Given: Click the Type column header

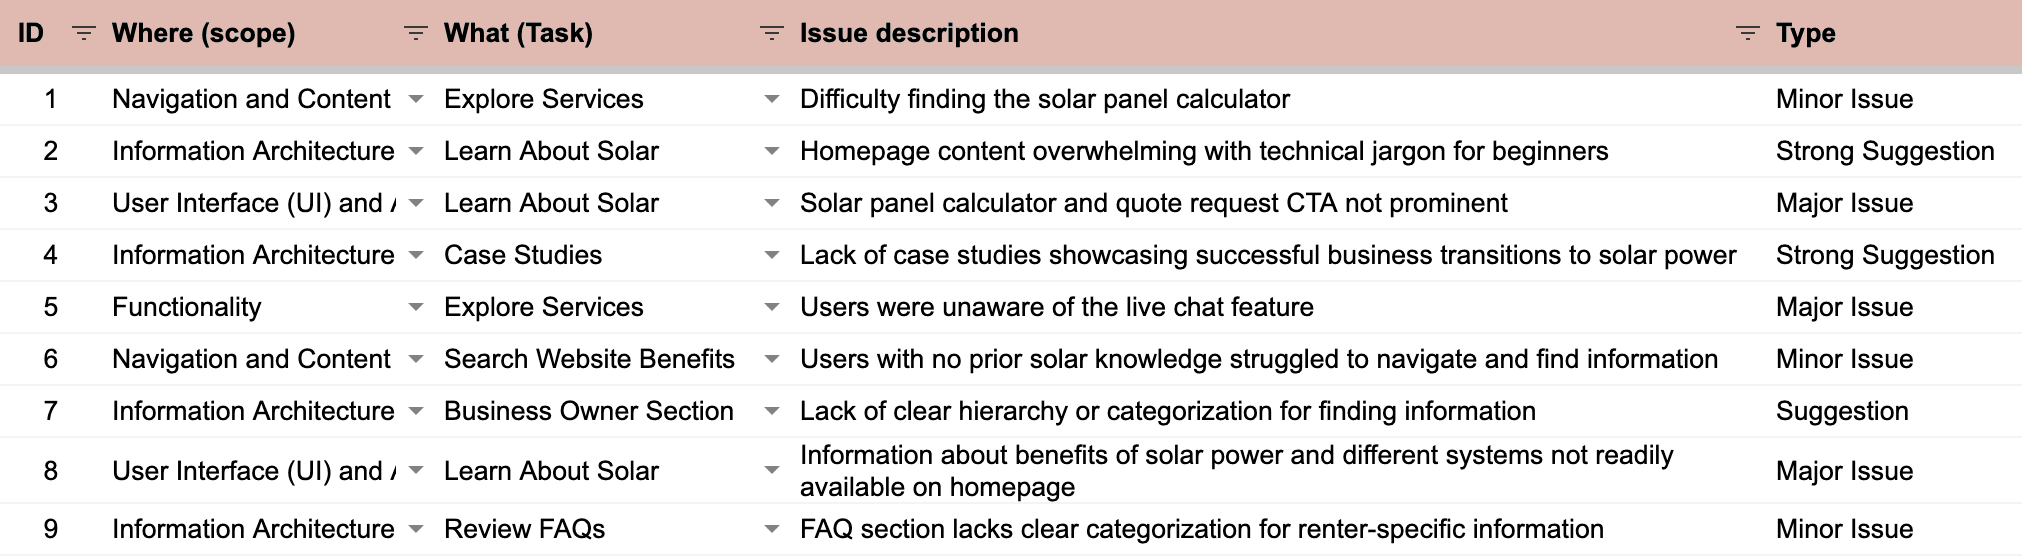Looking at the screenshot, I should tap(1805, 33).
